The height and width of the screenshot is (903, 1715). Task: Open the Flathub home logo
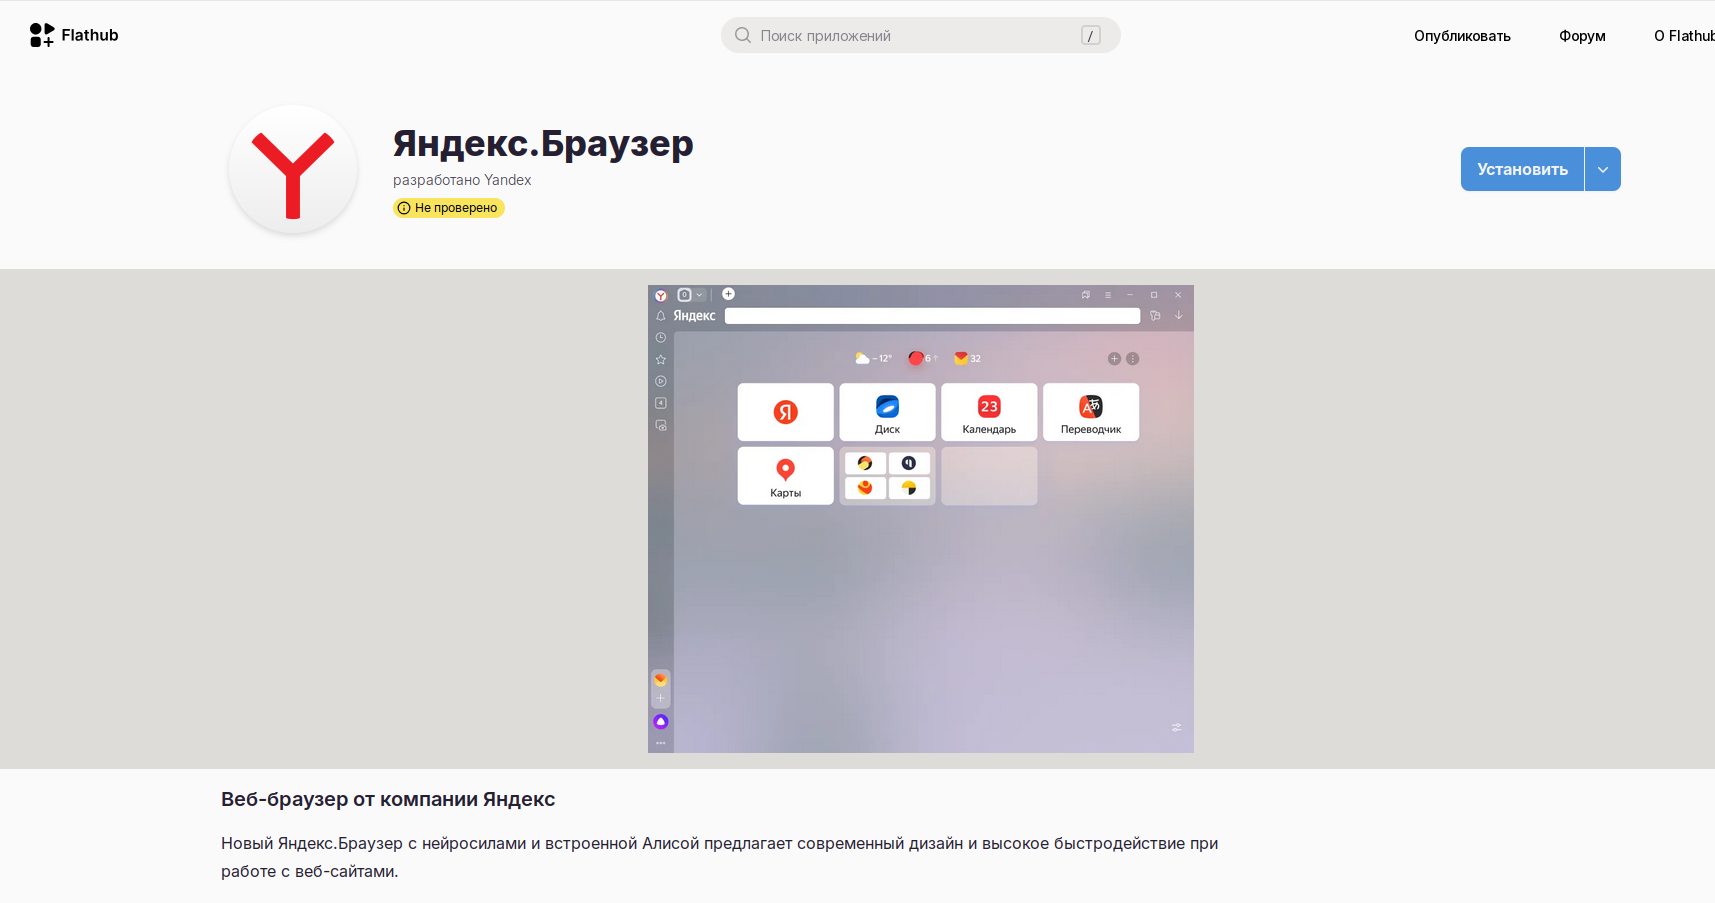click(74, 35)
